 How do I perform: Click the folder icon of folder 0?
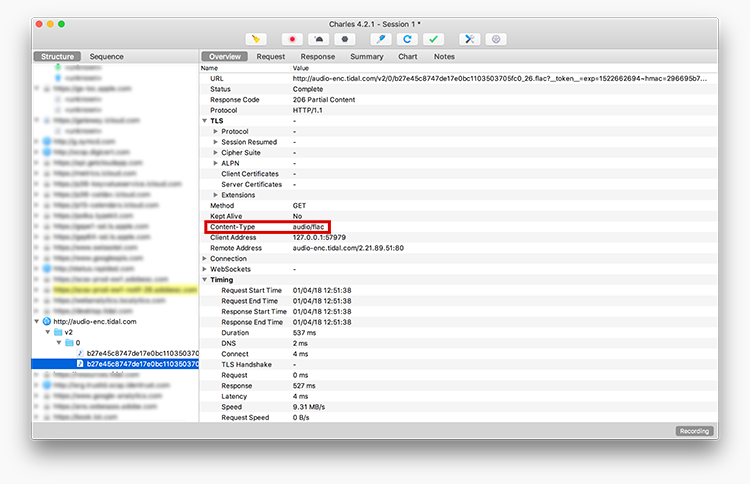[69, 342]
